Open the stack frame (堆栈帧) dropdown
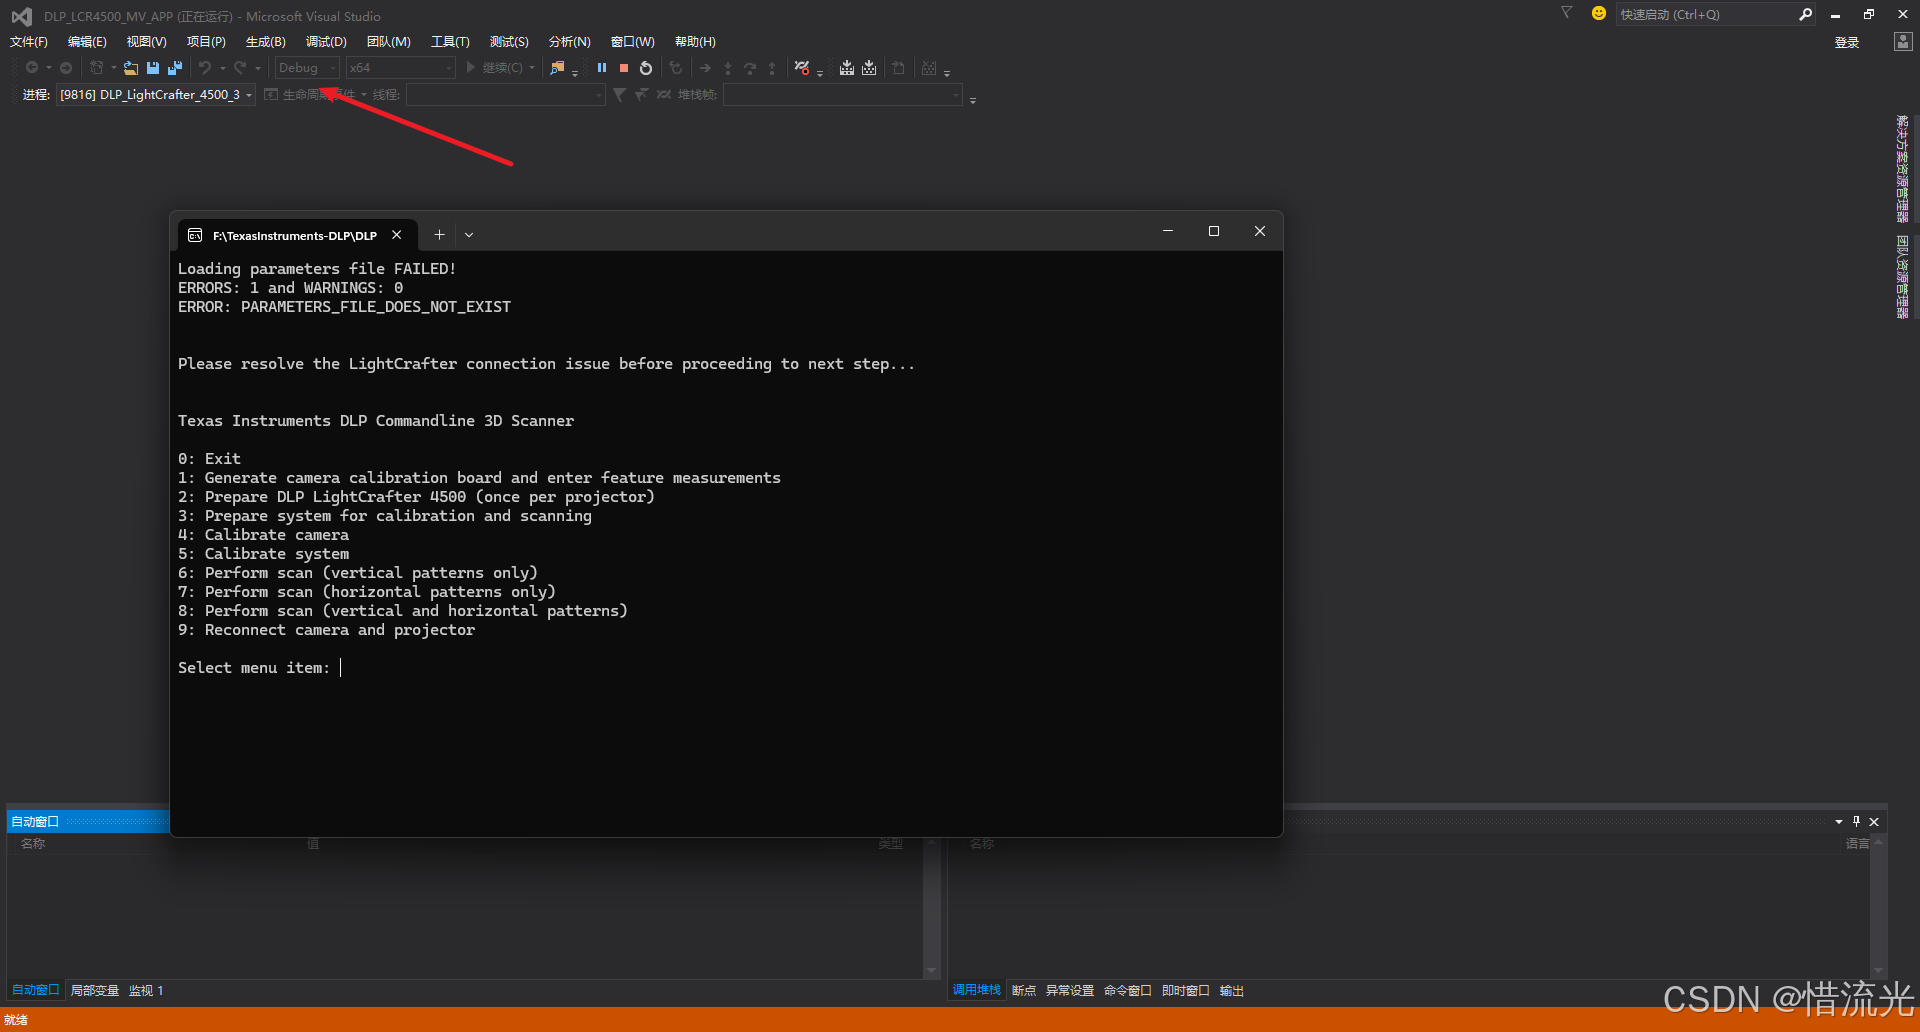Viewport: 1920px width, 1032px height. (x=842, y=95)
